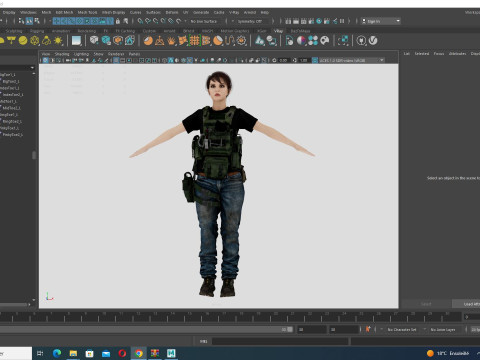Click the teal cube proxy shelf icon
This screenshot has height=360, width=480.
(x=106, y=41)
